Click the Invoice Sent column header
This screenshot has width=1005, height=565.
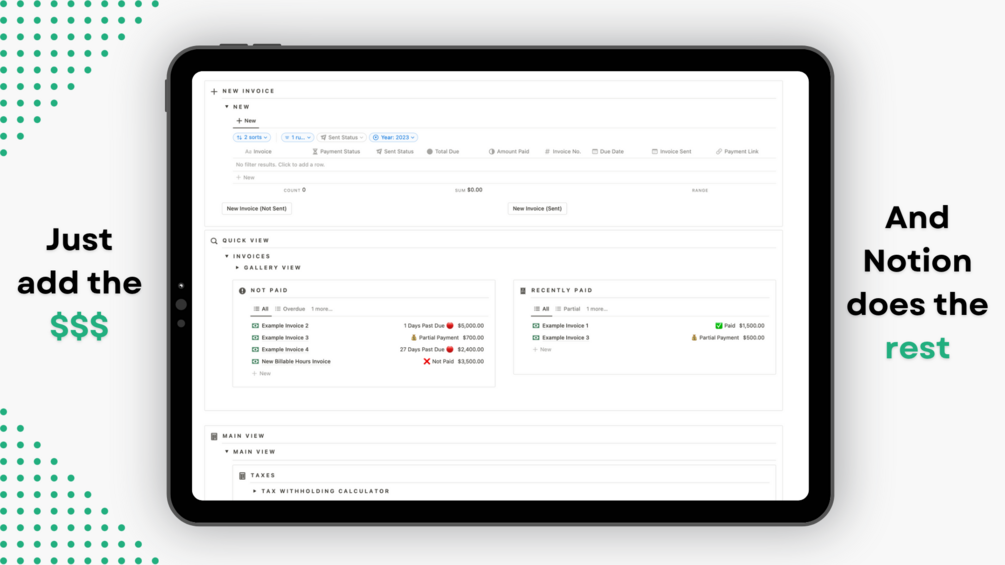pos(671,152)
